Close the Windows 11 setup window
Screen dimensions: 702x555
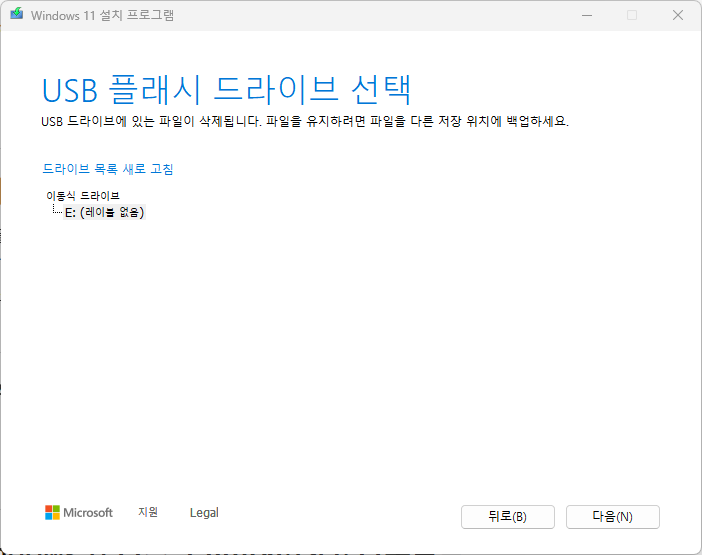(678, 15)
